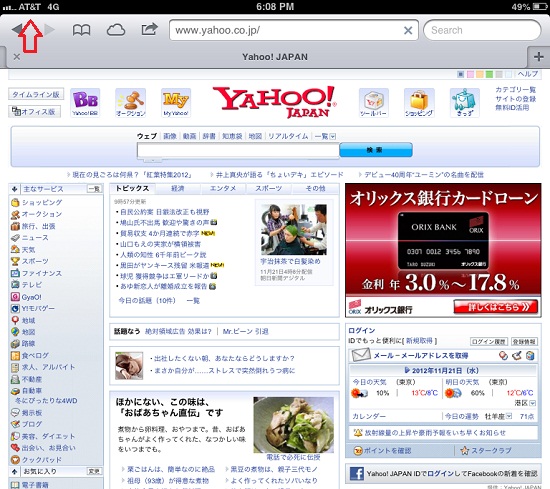
Task: Click the 変更 button beside お気に入り
Action: coord(94,471)
